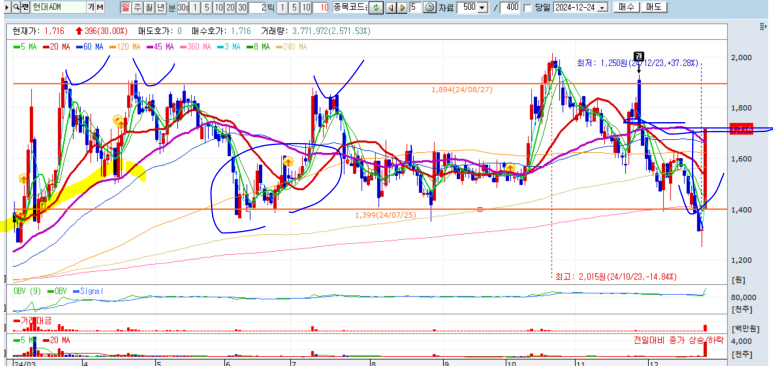Click the 현대ADM stock name input field
Viewport: 773px width, 366px height.
click(59, 7)
